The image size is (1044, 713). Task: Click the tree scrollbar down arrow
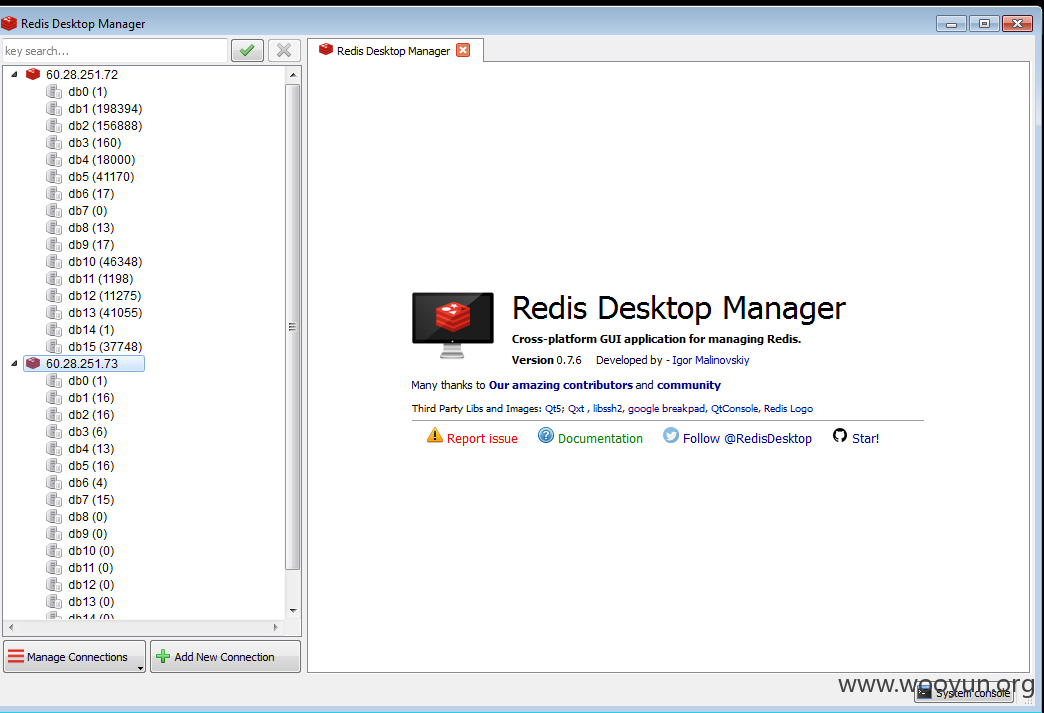click(x=293, y=610)
